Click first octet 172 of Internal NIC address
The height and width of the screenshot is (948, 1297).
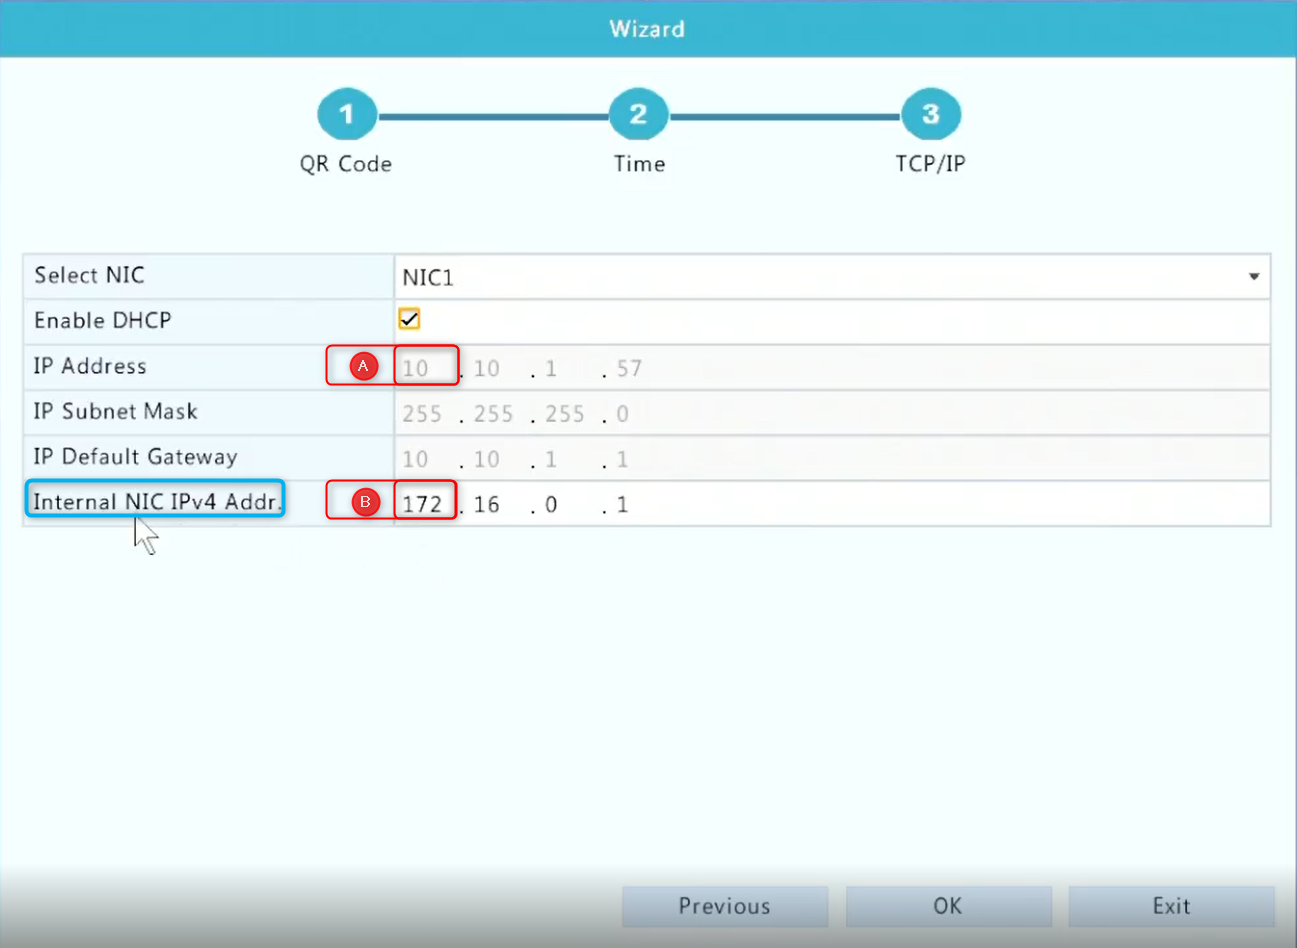pyautogui.click(x=422, y=504)
